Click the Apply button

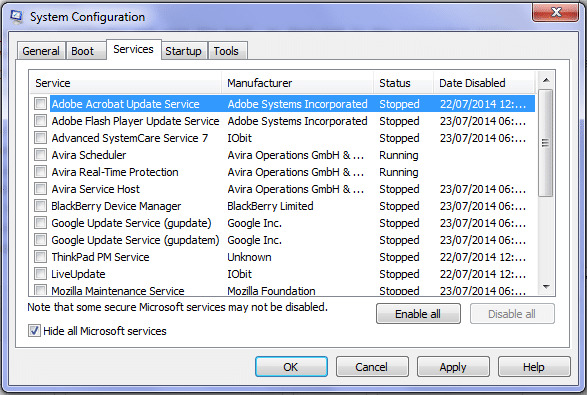point(453,367)
